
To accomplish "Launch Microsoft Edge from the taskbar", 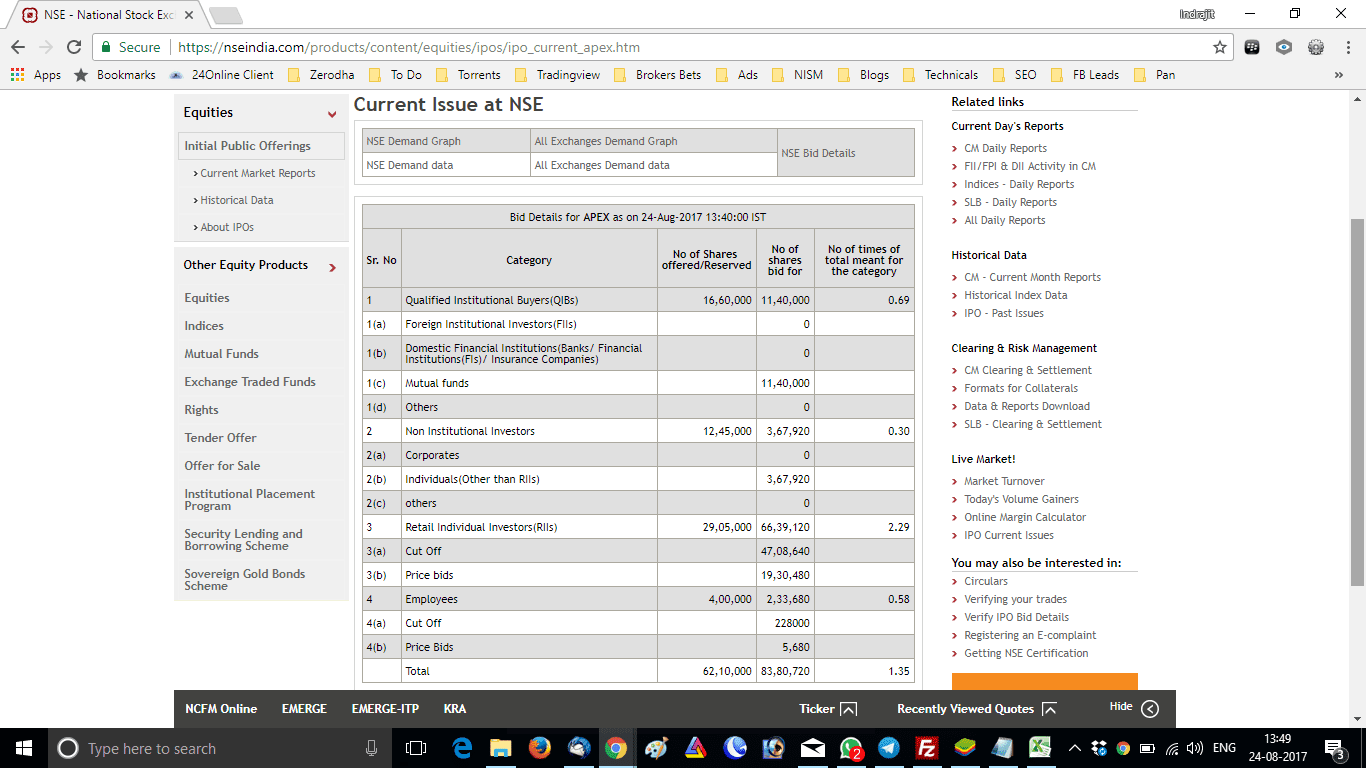I will (462, 748).
